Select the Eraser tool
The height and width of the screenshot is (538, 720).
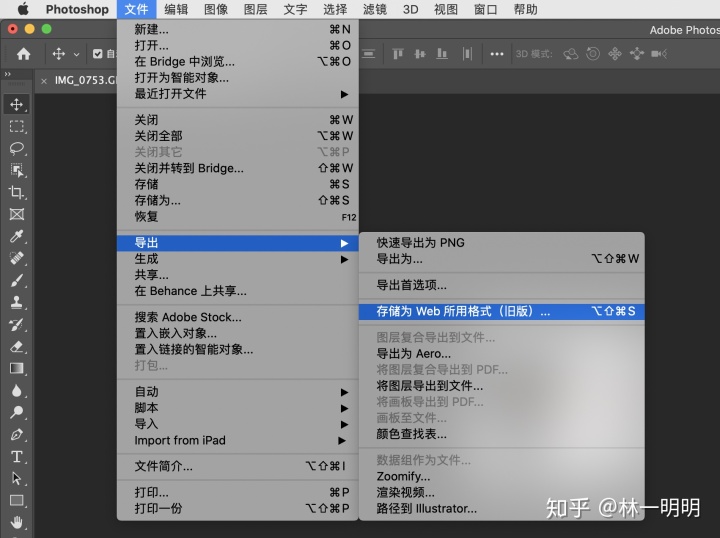coord(17,346)
